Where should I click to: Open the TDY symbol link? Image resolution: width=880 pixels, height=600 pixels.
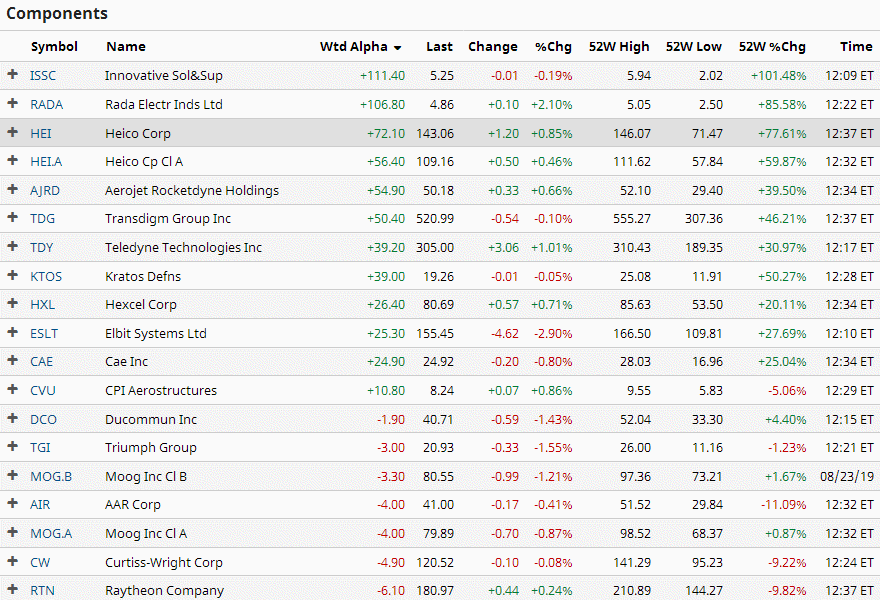(x=42, y=248)
